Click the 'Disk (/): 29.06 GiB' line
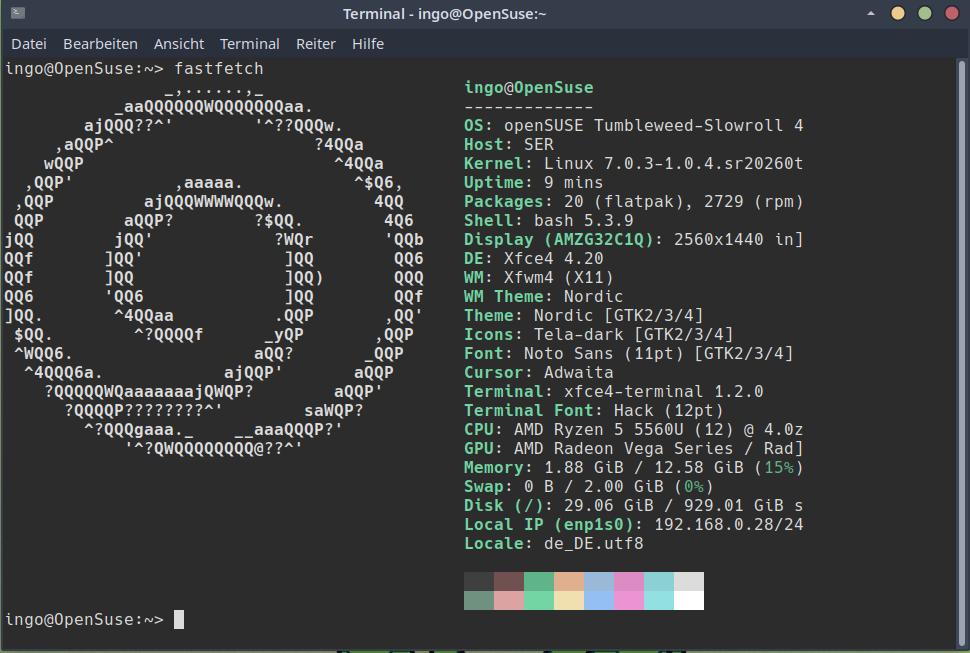The width and height of the screenshot is (970, 653). tap(633, 506)
